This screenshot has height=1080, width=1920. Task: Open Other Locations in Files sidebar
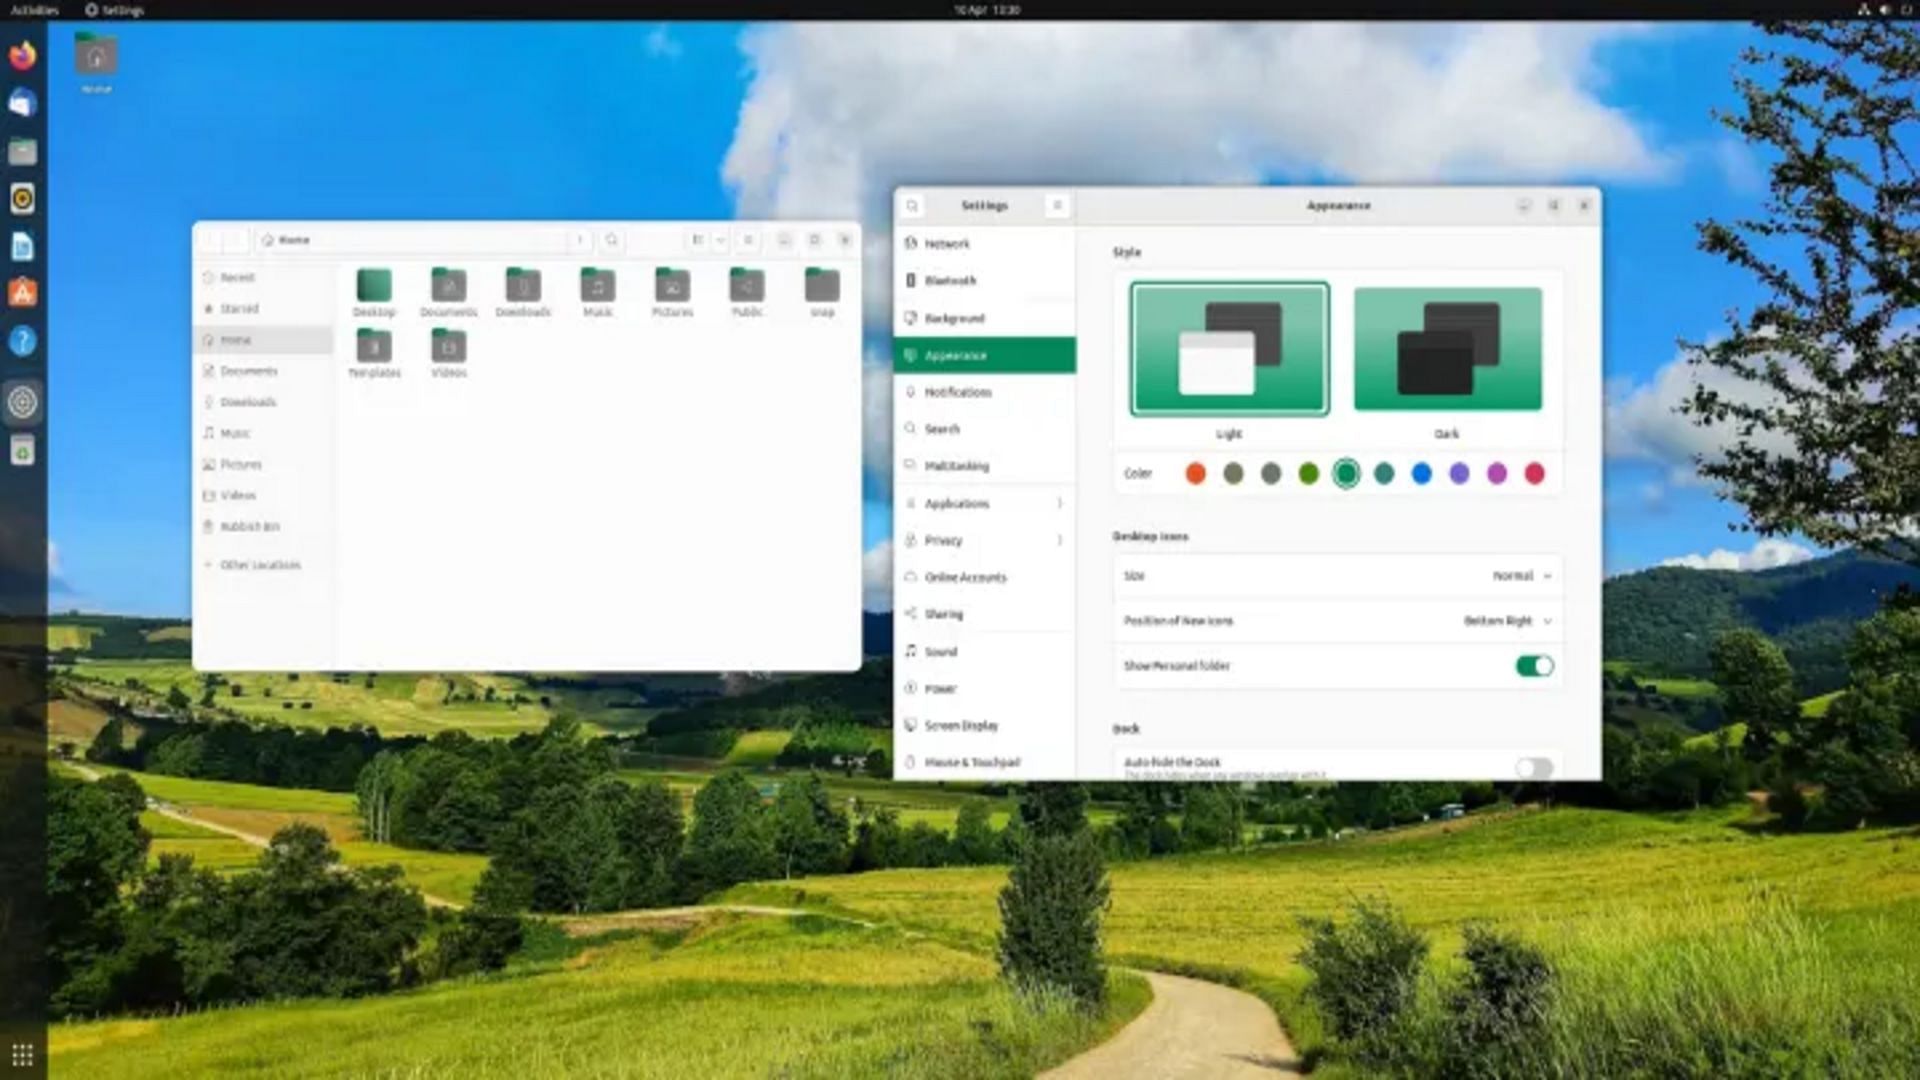click(264, 565)
